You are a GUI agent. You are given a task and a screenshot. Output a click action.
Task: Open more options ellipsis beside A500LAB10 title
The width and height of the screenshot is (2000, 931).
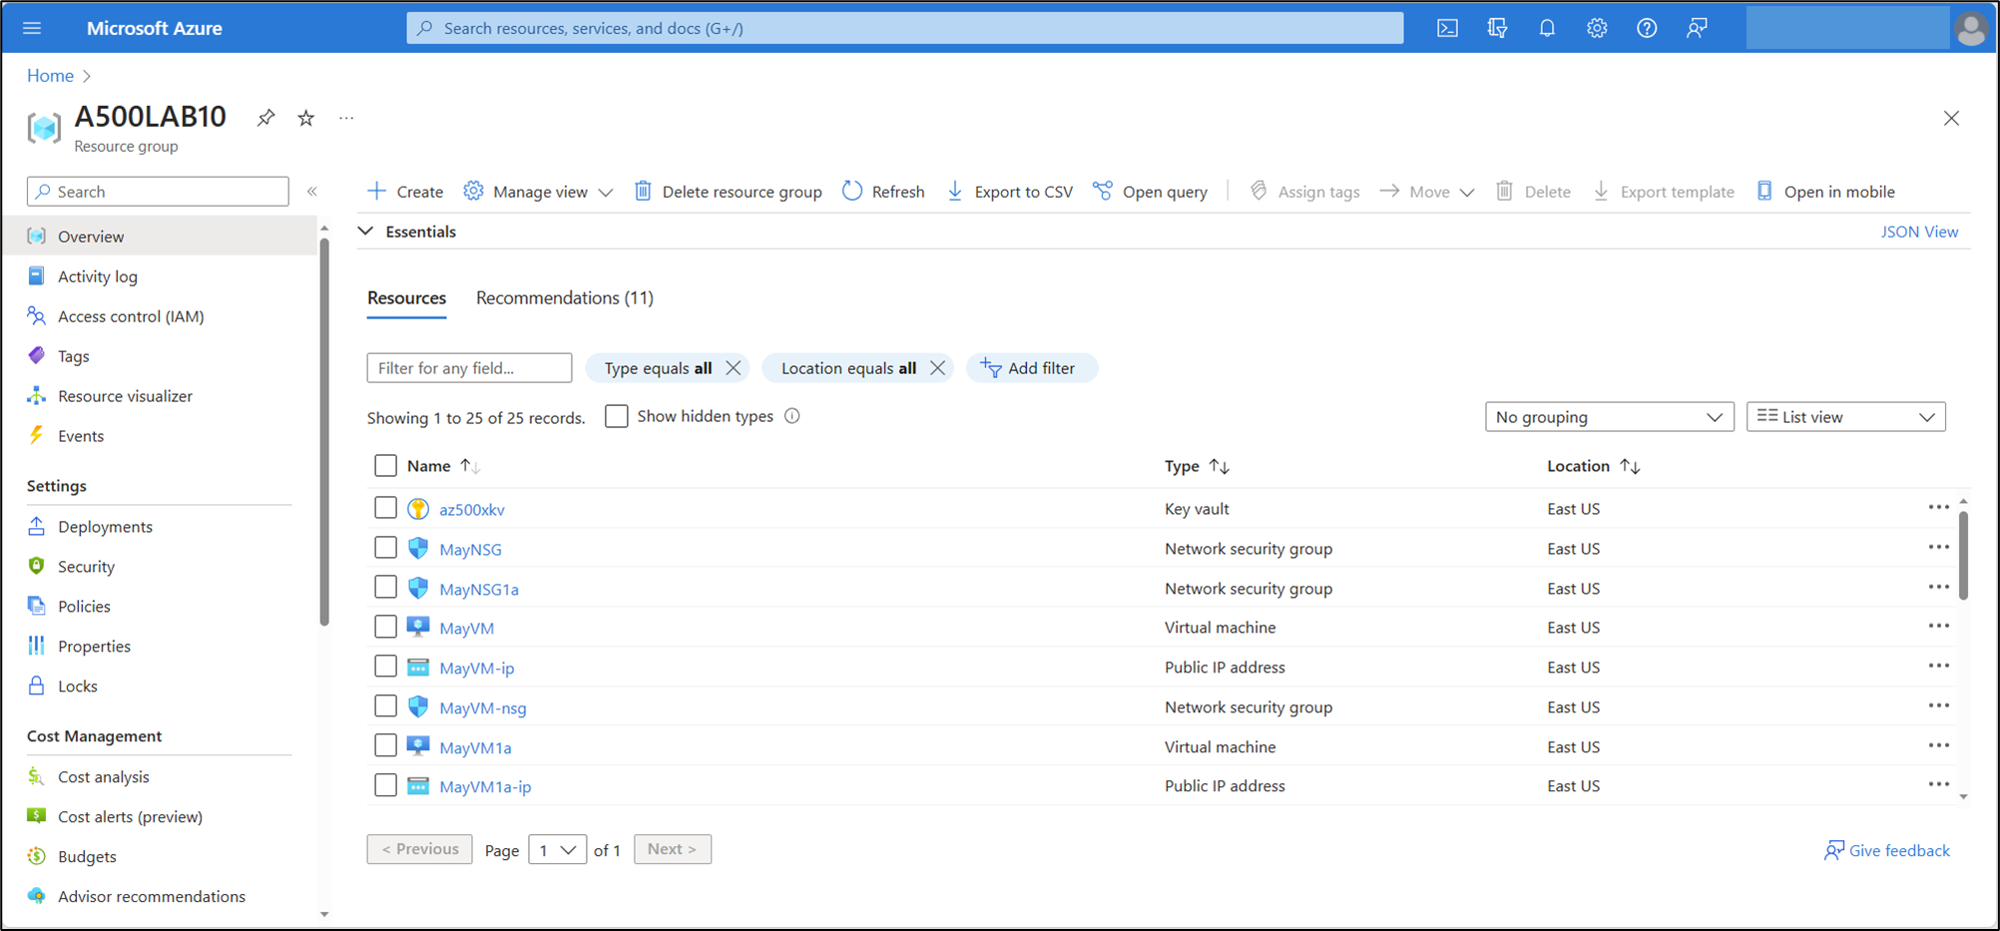tap(346, 118)
